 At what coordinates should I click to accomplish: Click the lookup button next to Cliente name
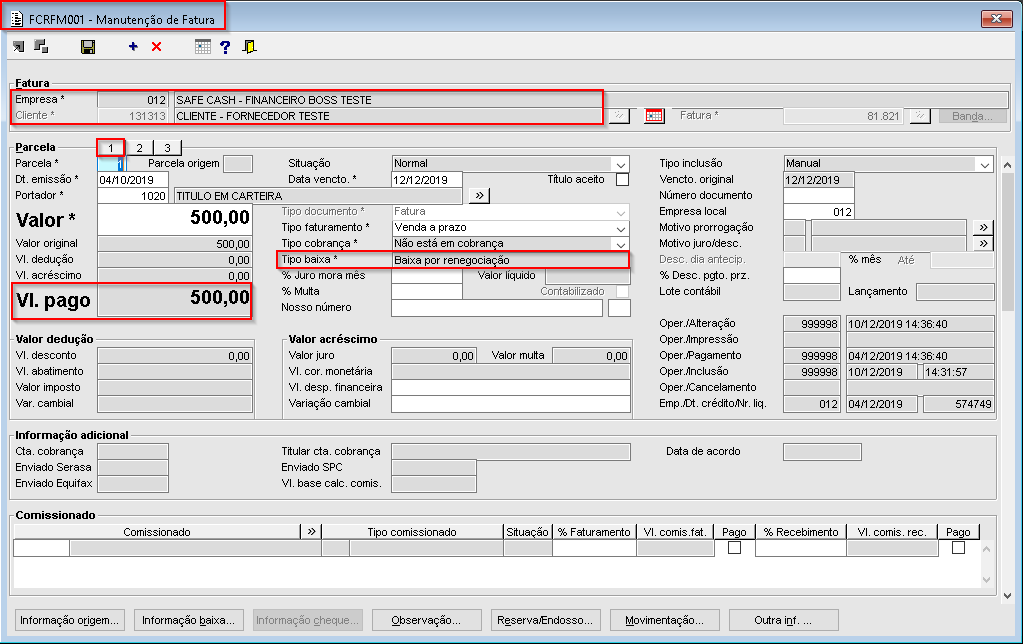tap(619, 116)
